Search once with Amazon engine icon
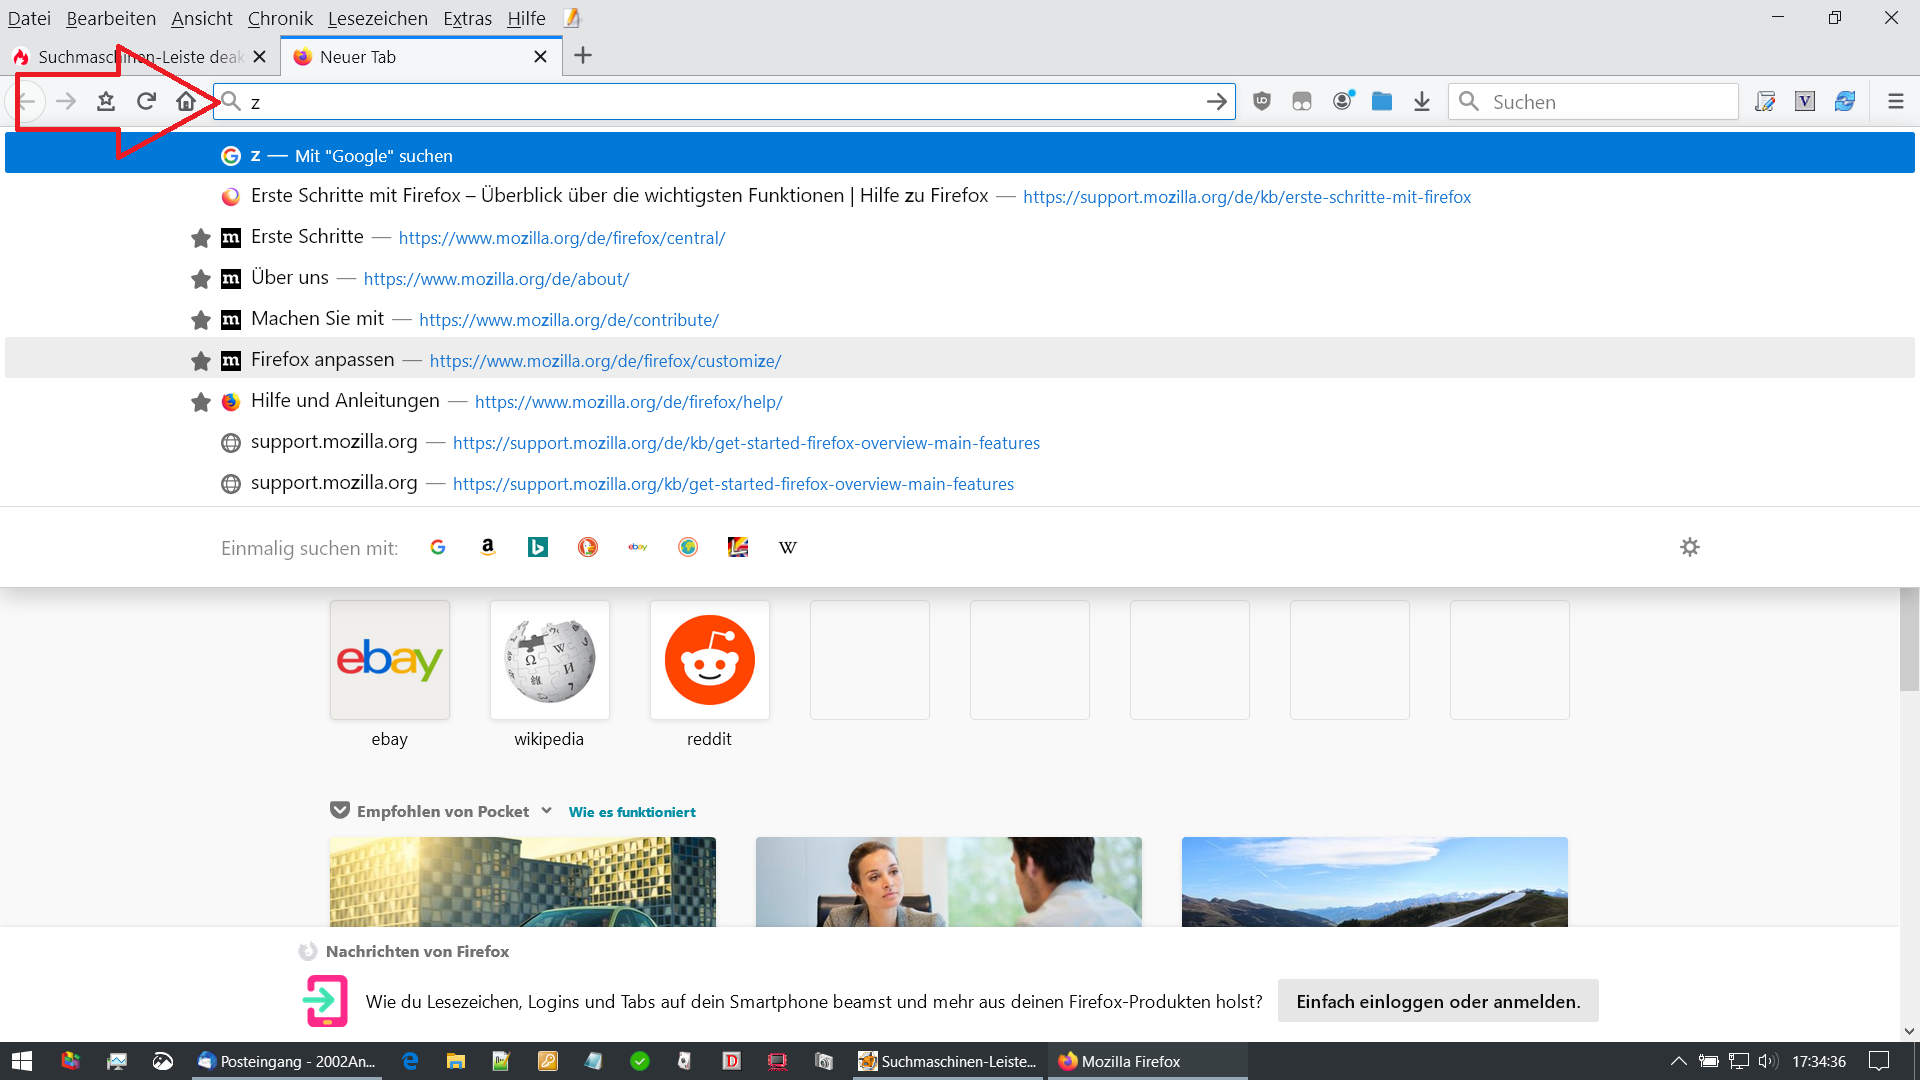1920x1080 pixels. pyautogui.click(x=488, y=547)
